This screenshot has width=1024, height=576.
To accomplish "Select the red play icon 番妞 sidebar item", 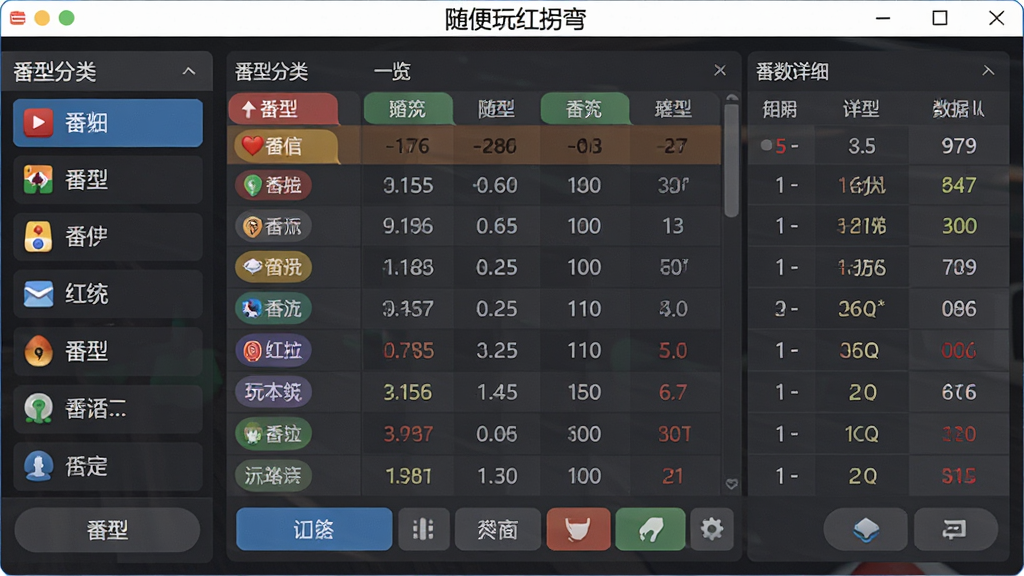I will pos(108,123).
